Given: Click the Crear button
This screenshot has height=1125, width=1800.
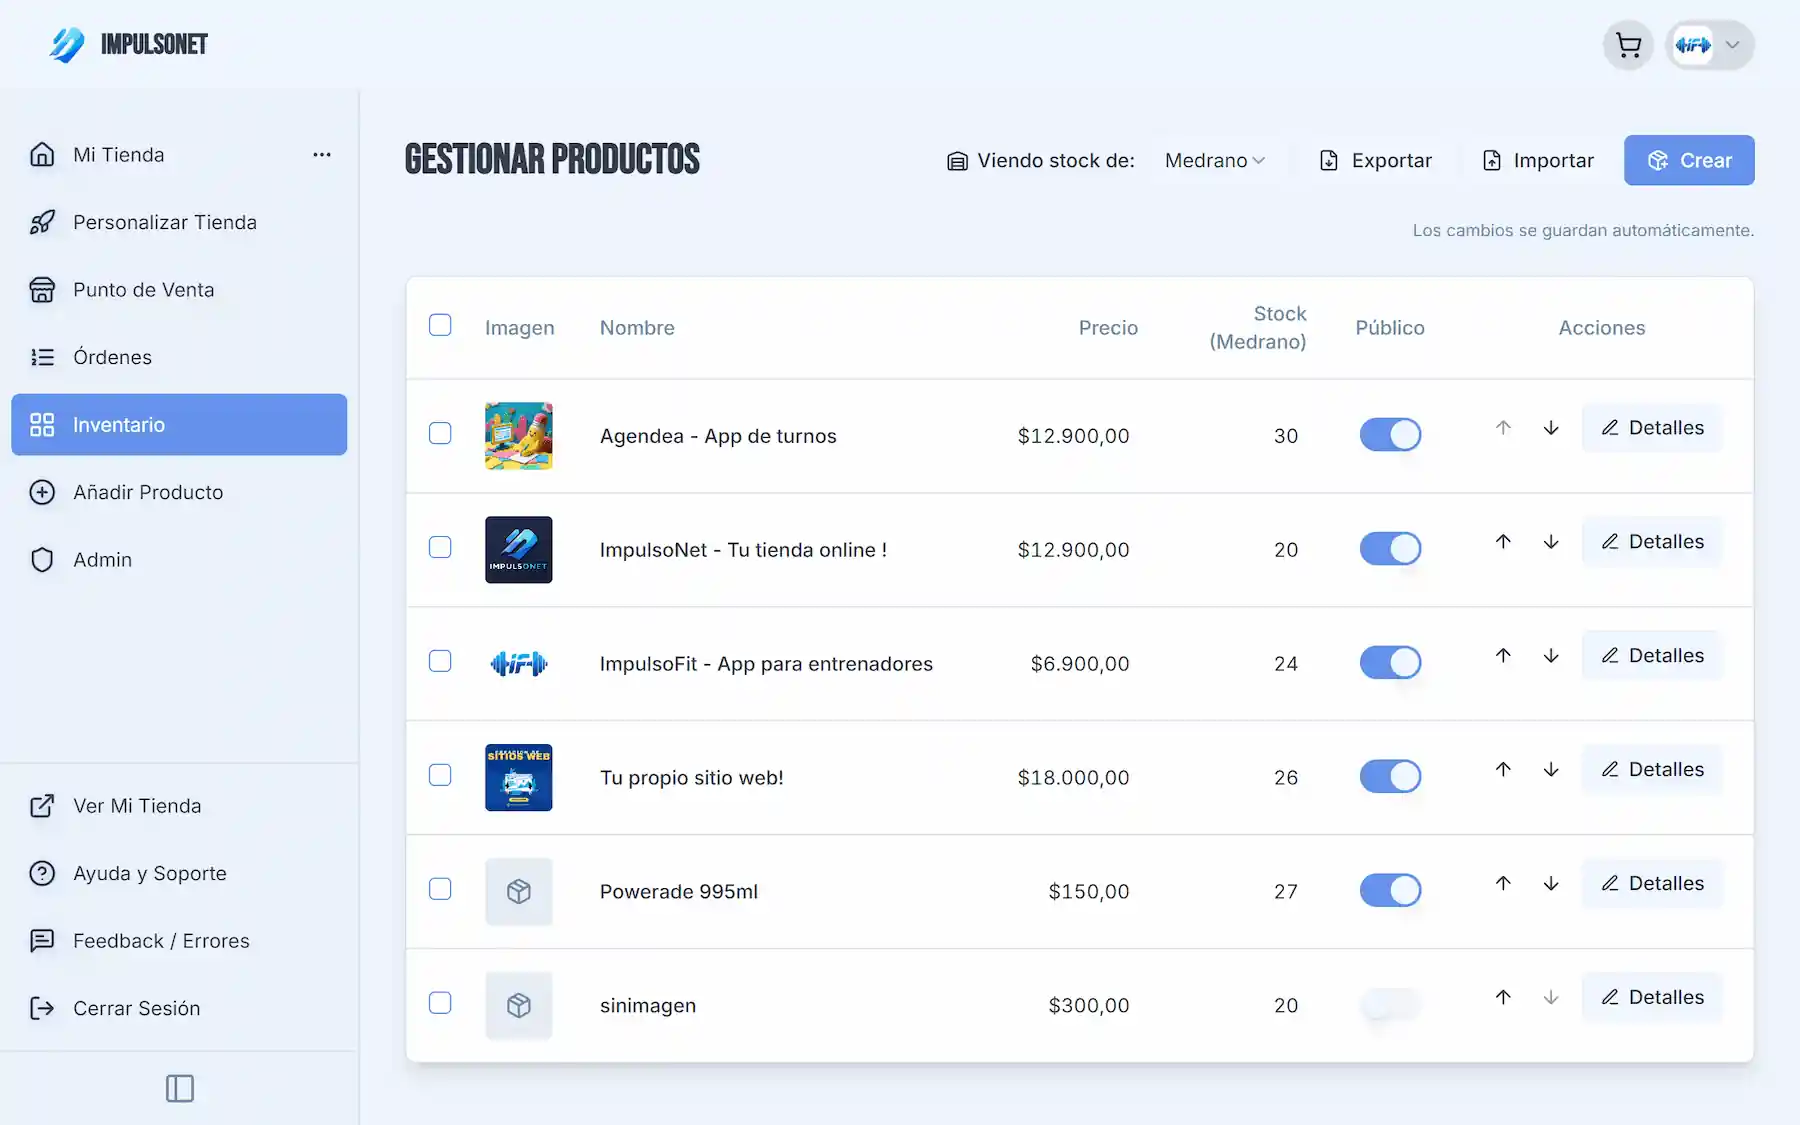Looking at the screenshot, I should pos(1689,161).
